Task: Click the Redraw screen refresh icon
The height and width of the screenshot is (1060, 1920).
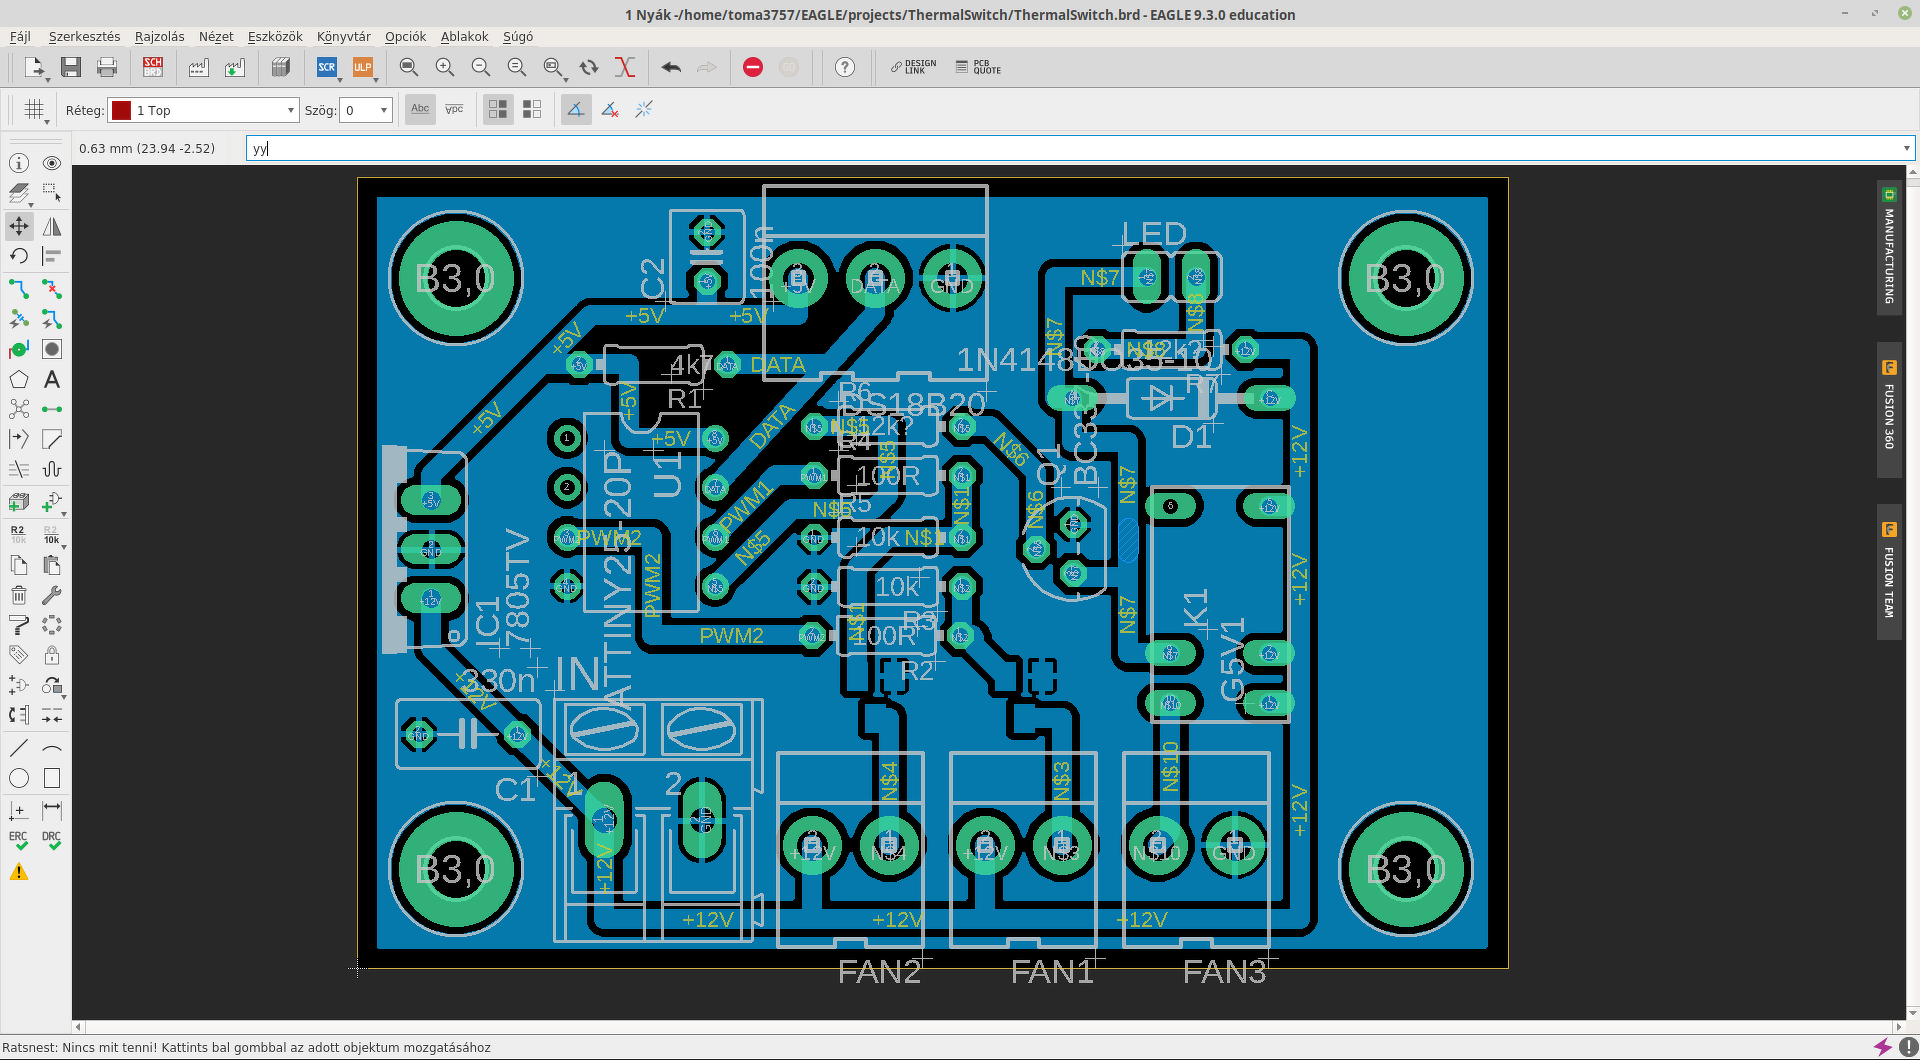Action: tap(589, 67)
